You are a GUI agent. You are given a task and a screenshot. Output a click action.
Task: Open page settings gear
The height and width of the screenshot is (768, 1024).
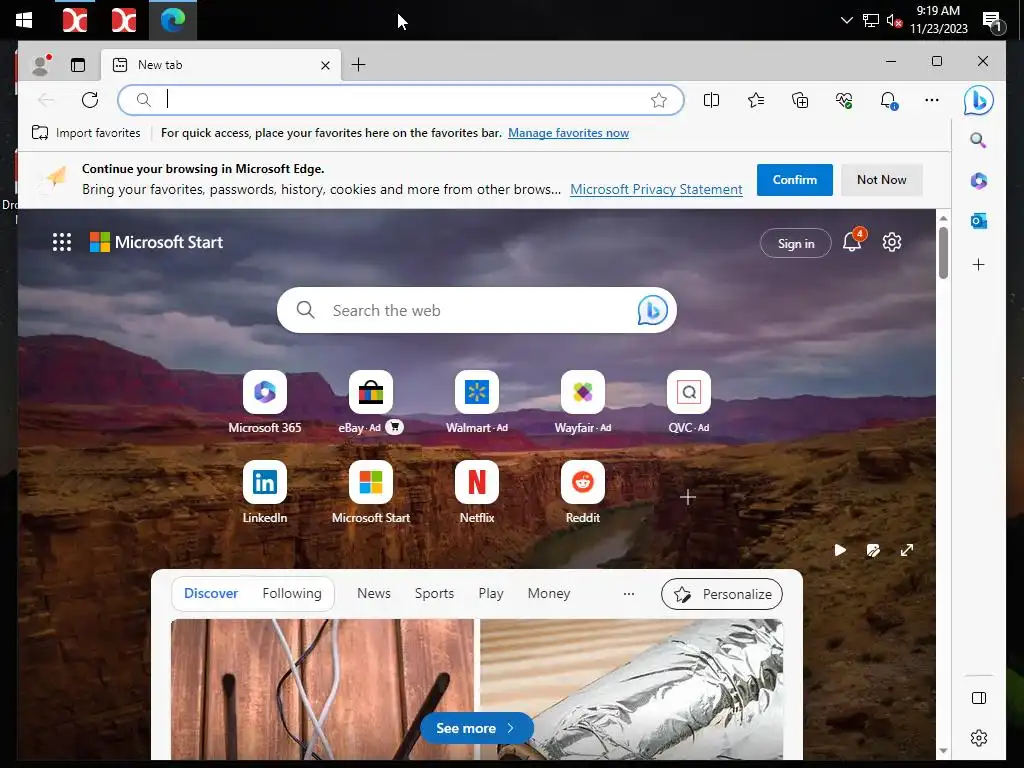(x=891, y=242)
